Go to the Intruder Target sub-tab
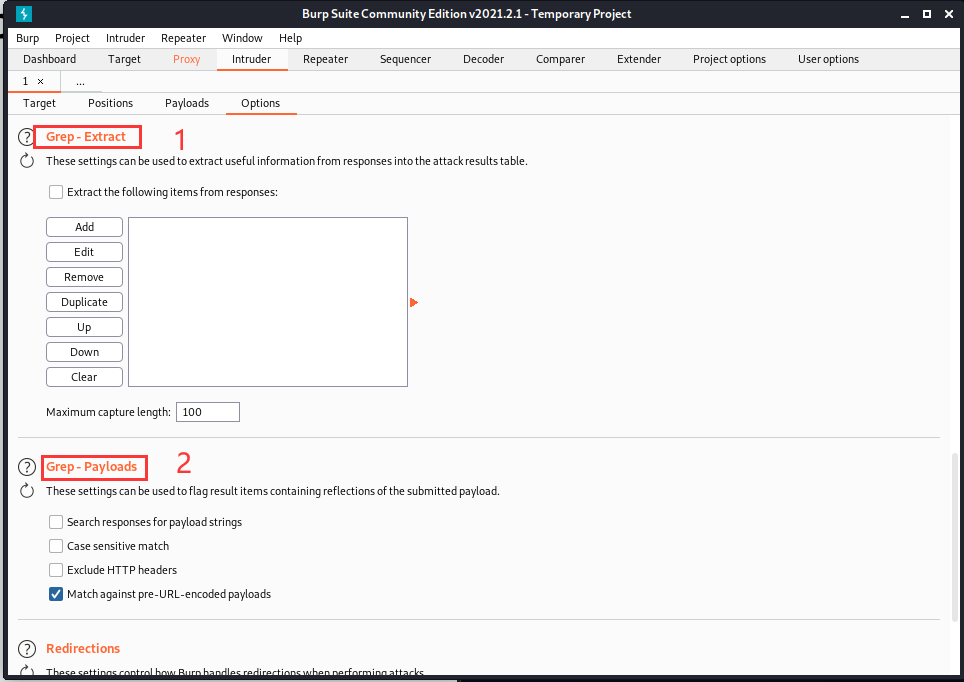 pyautogui.click(x=39, y=103)
